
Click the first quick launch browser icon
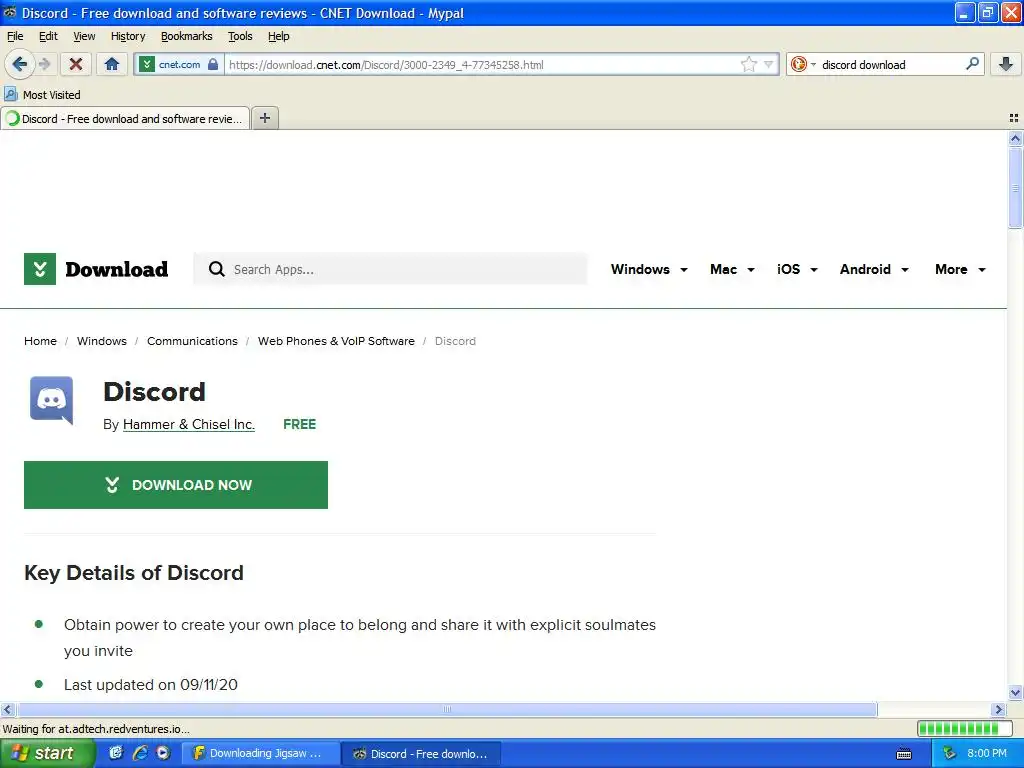pyautogui.click(x=116, y=753)
